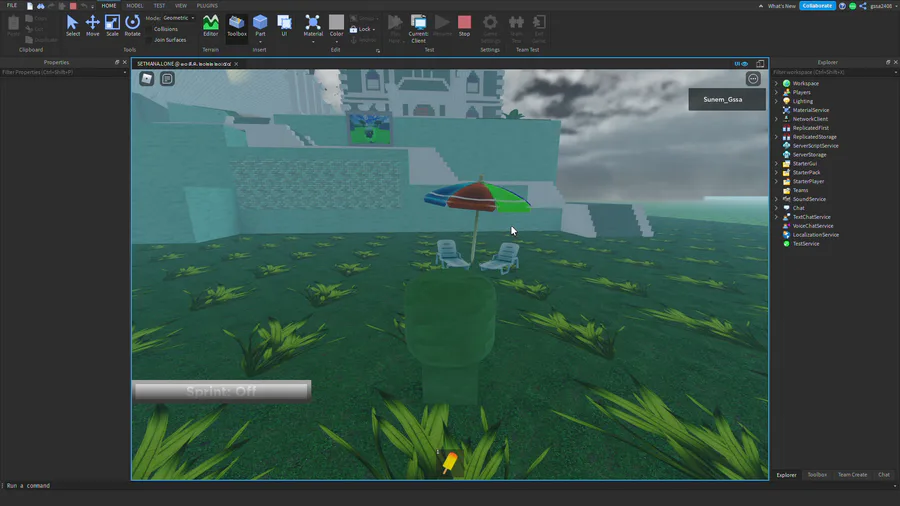Switch to the Chat bottom tab
Image resolution: width=900 pixels, height=506 pixels.
pos(884,474)
